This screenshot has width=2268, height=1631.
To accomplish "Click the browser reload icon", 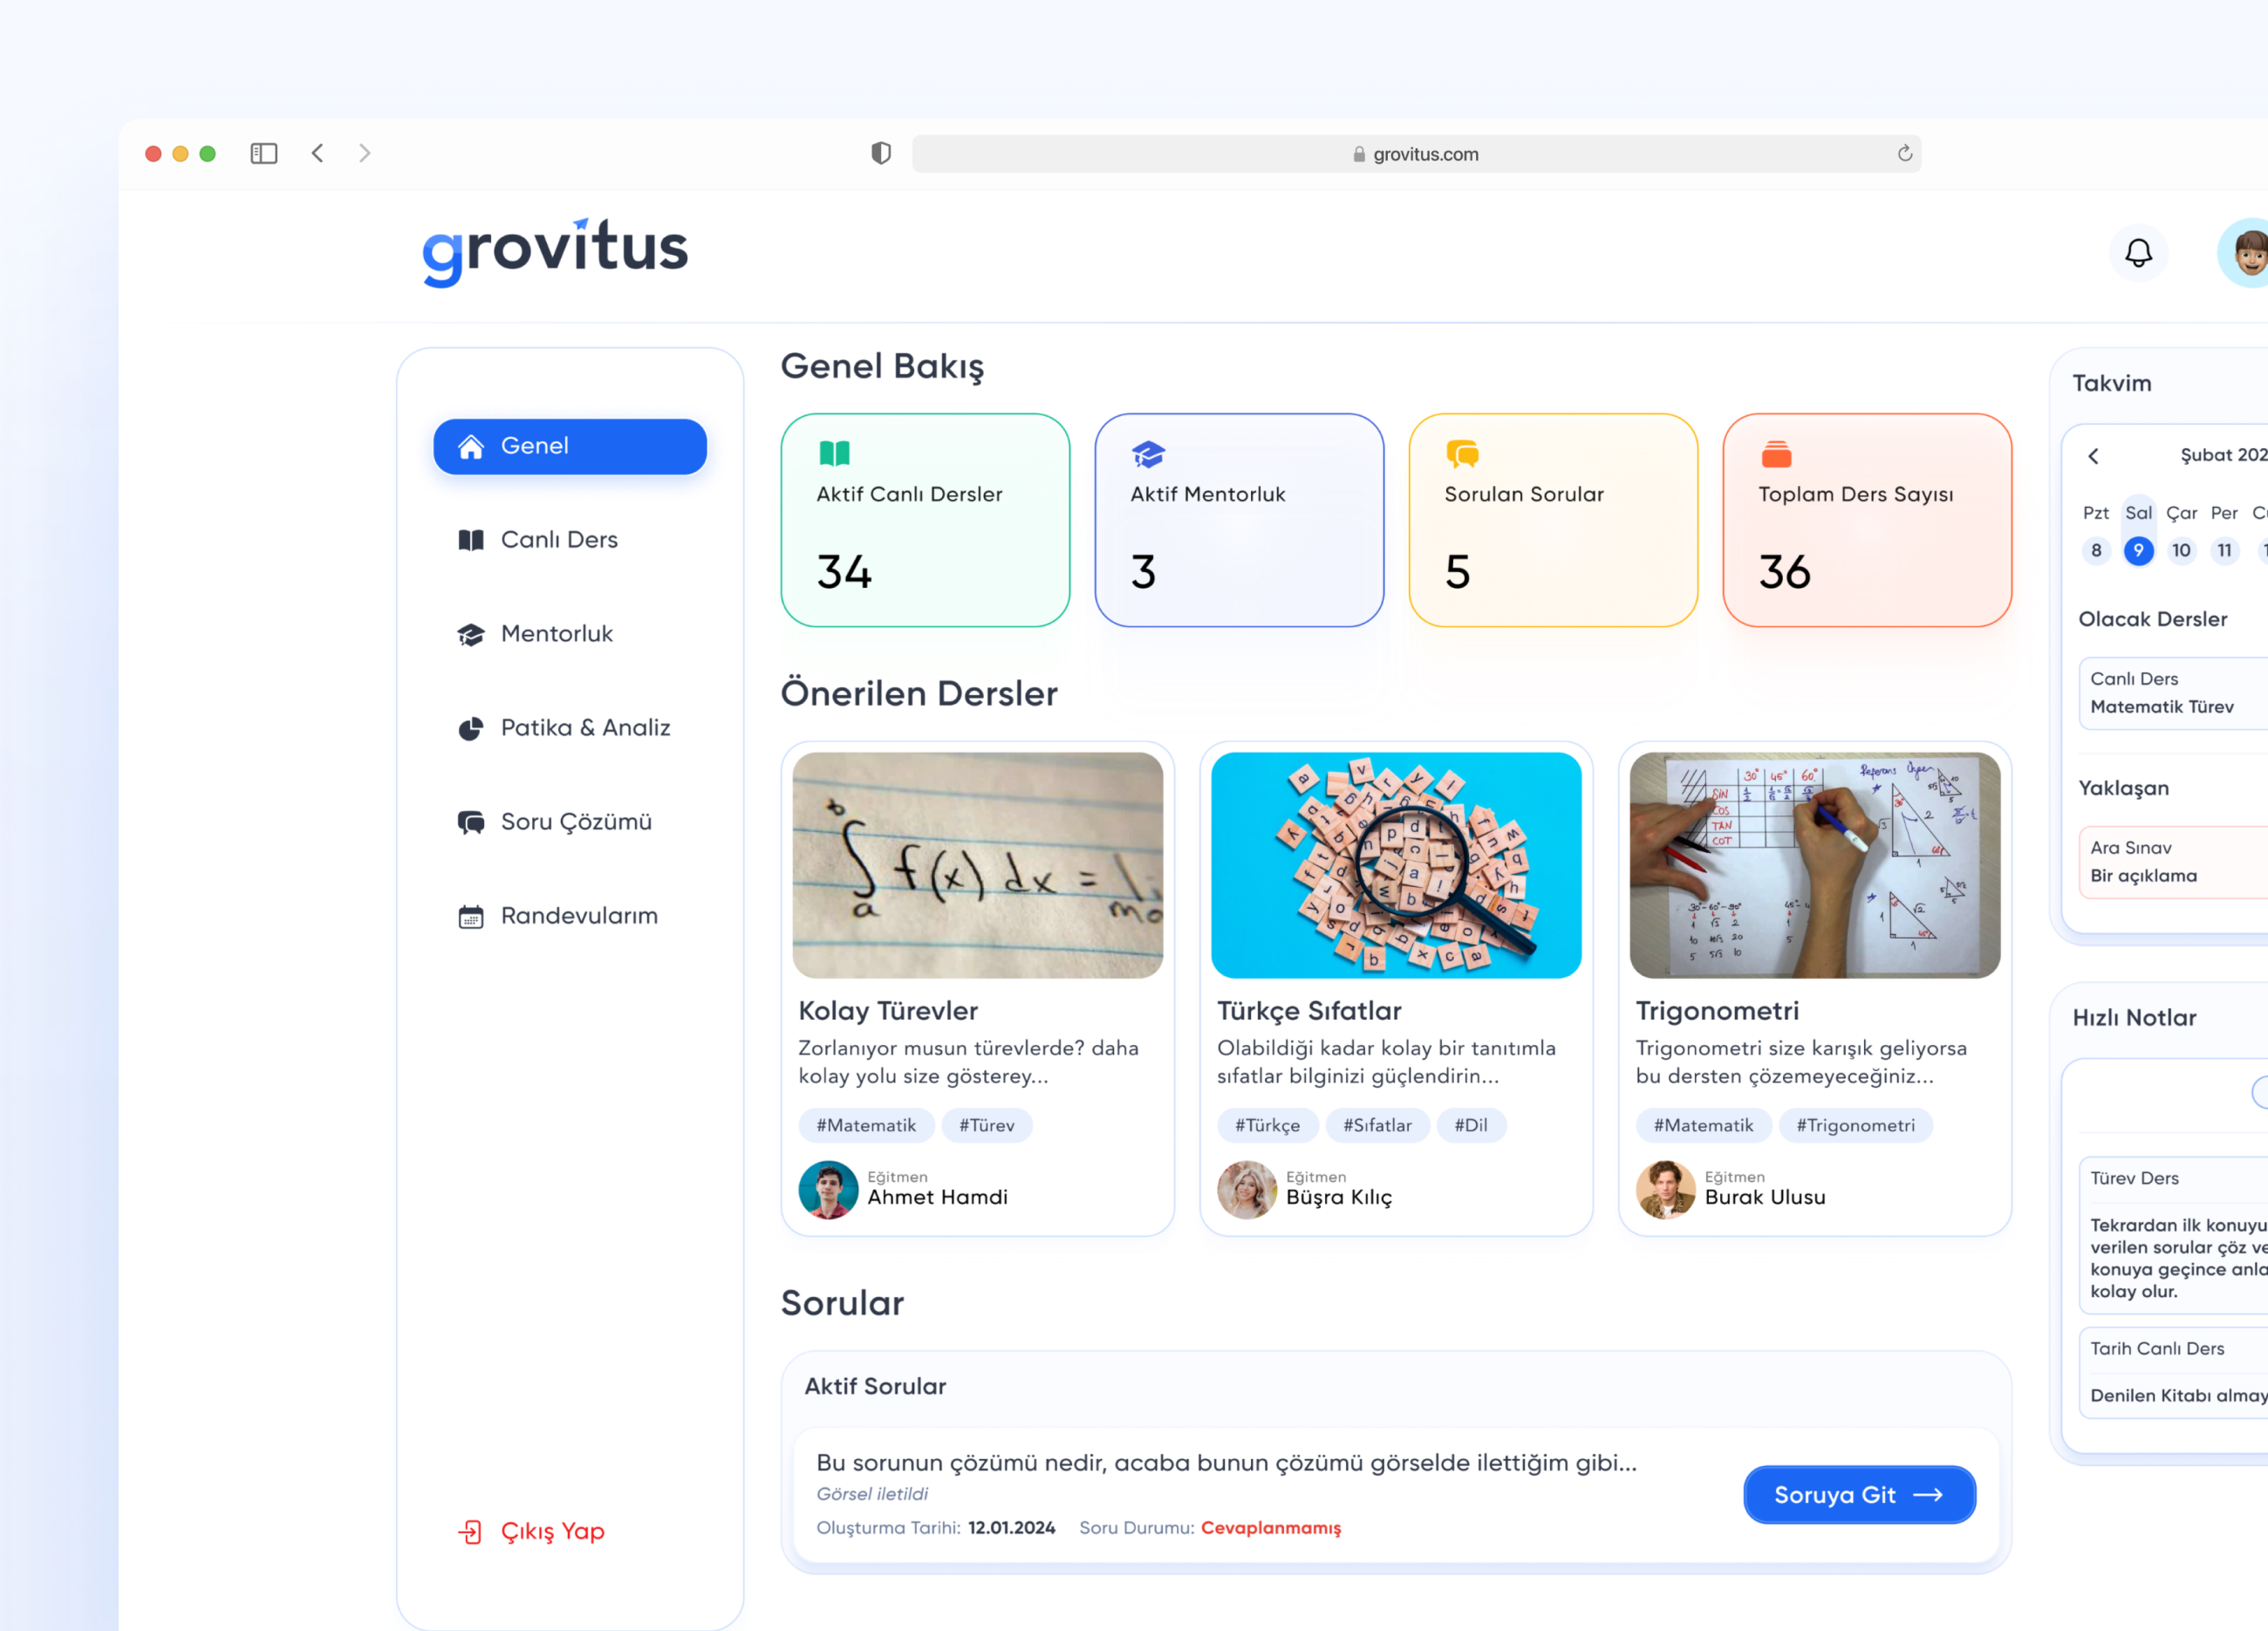I will click(x=1904, y=153).
